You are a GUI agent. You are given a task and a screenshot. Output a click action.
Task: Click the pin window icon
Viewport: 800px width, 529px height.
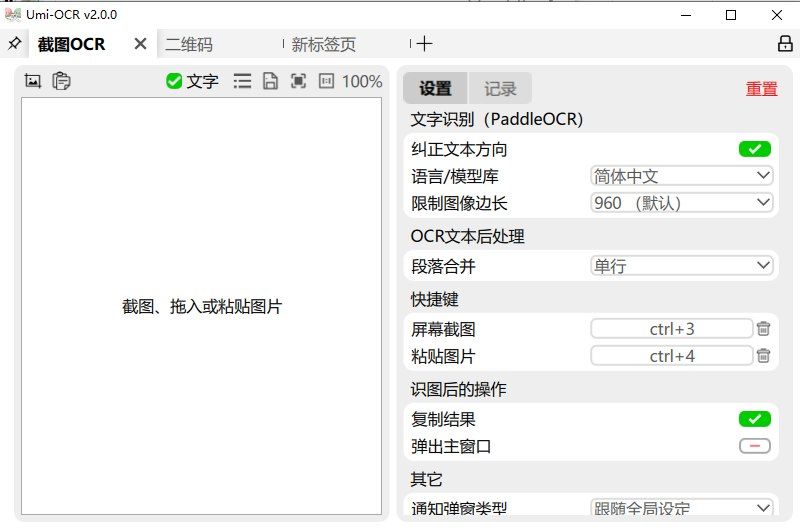pos(14,44)
